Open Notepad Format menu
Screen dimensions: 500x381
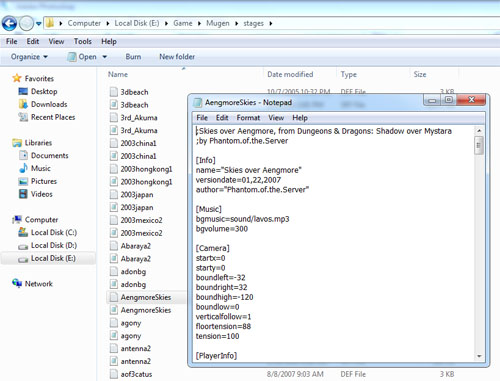[248, 118]
